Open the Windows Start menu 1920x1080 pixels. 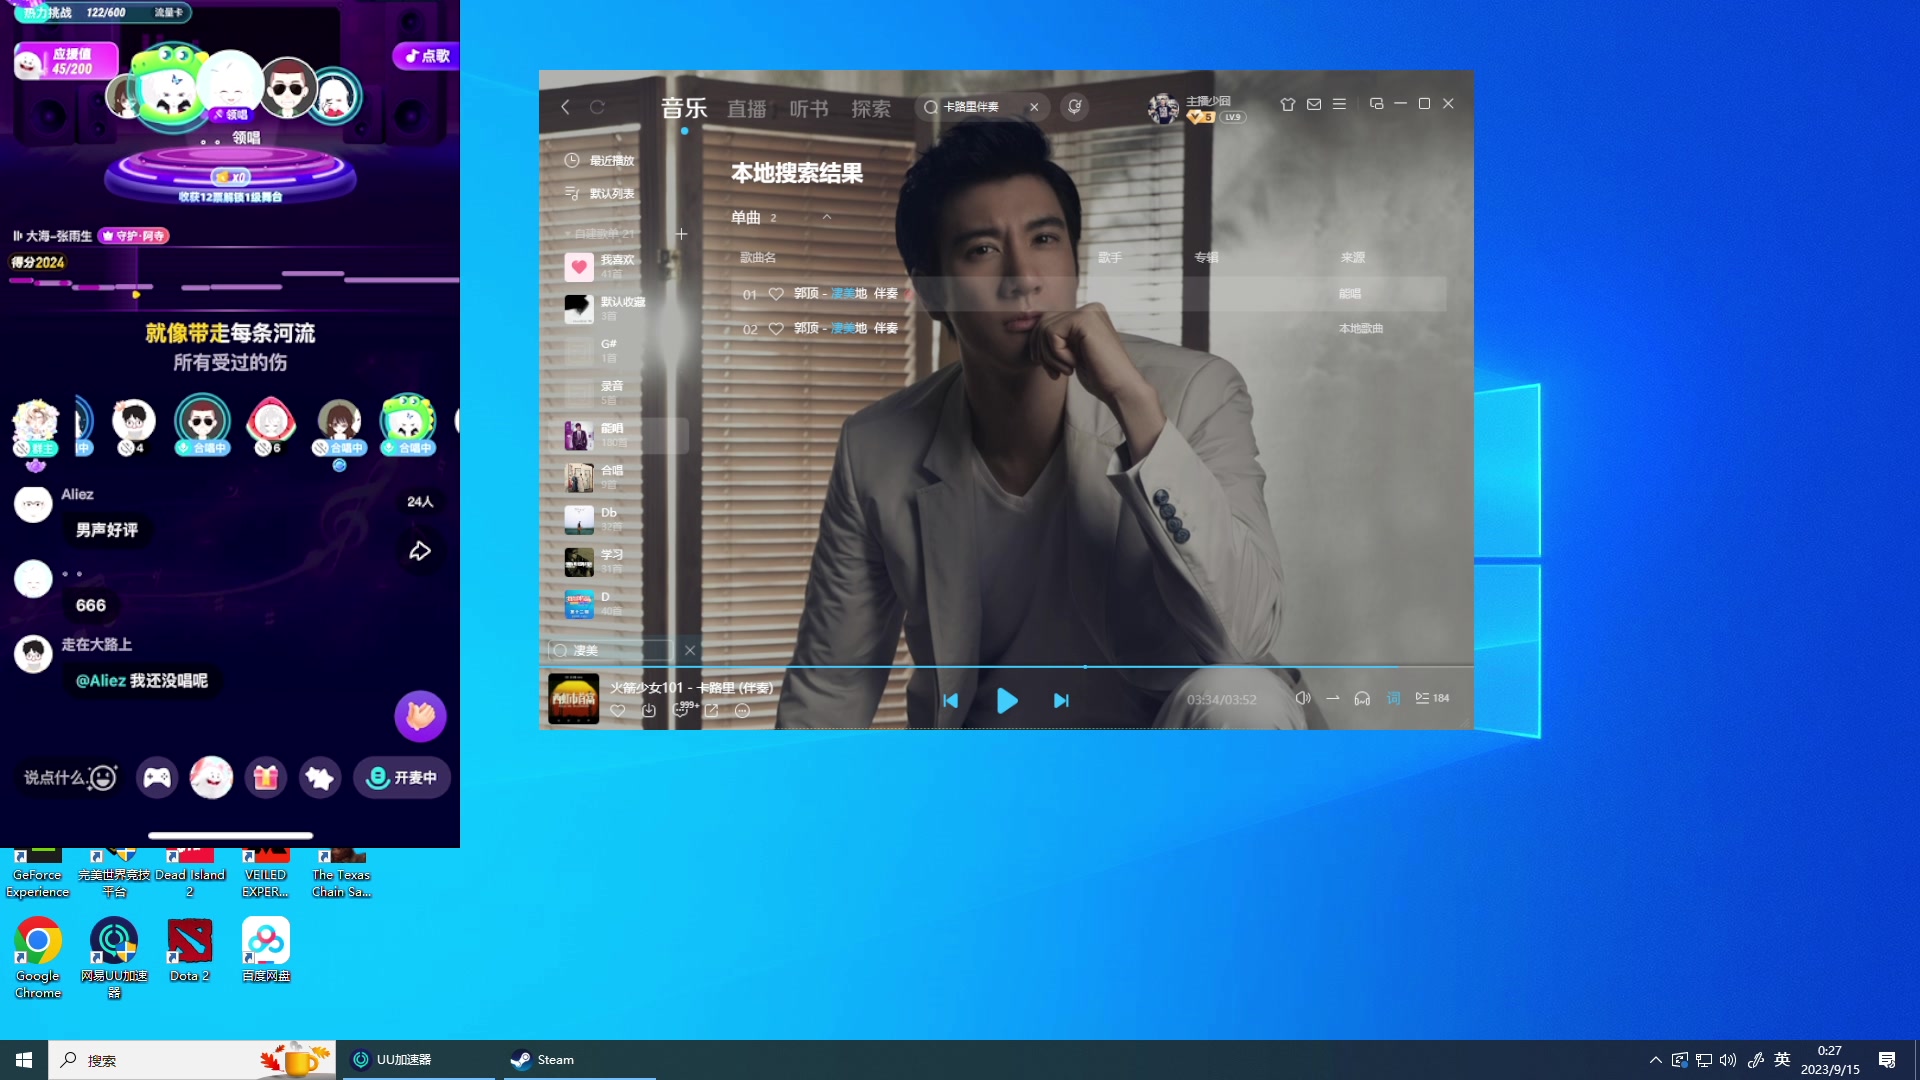click(x=24, y=1060)
